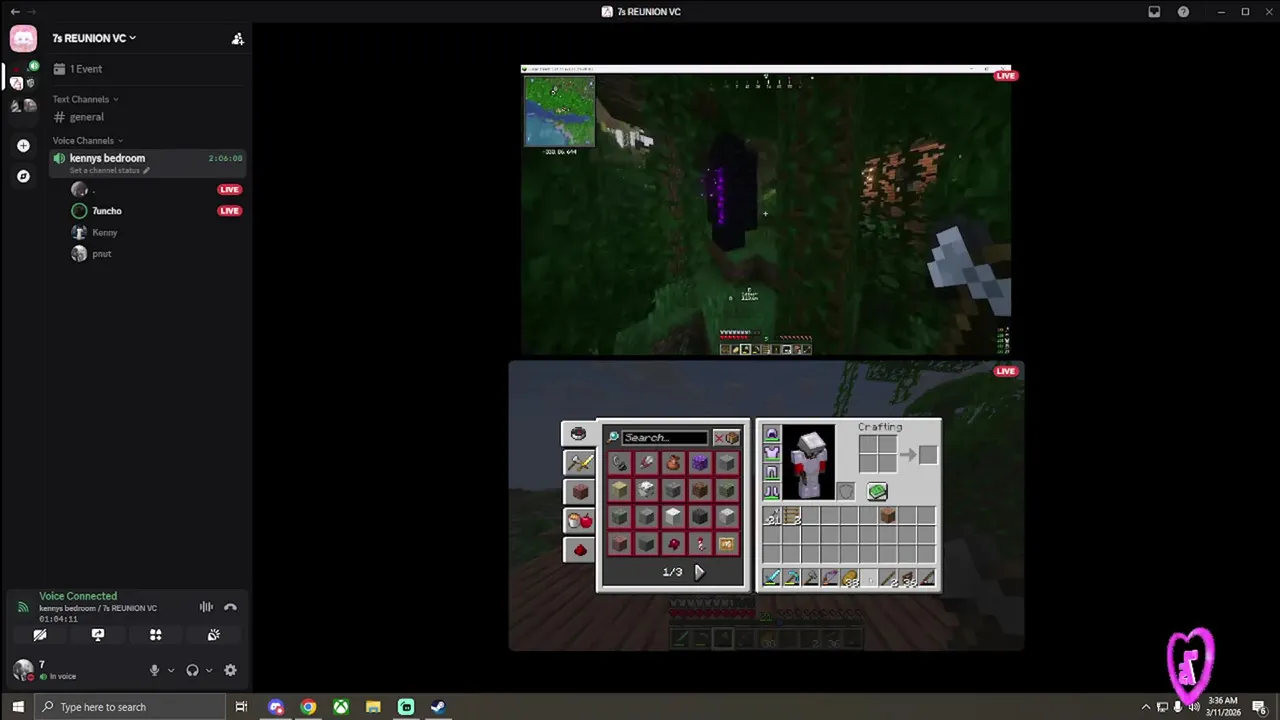The image size is (1280, 720).
Task: Click the diamond pickaxe hotbar slot
Action: point(791,578)
